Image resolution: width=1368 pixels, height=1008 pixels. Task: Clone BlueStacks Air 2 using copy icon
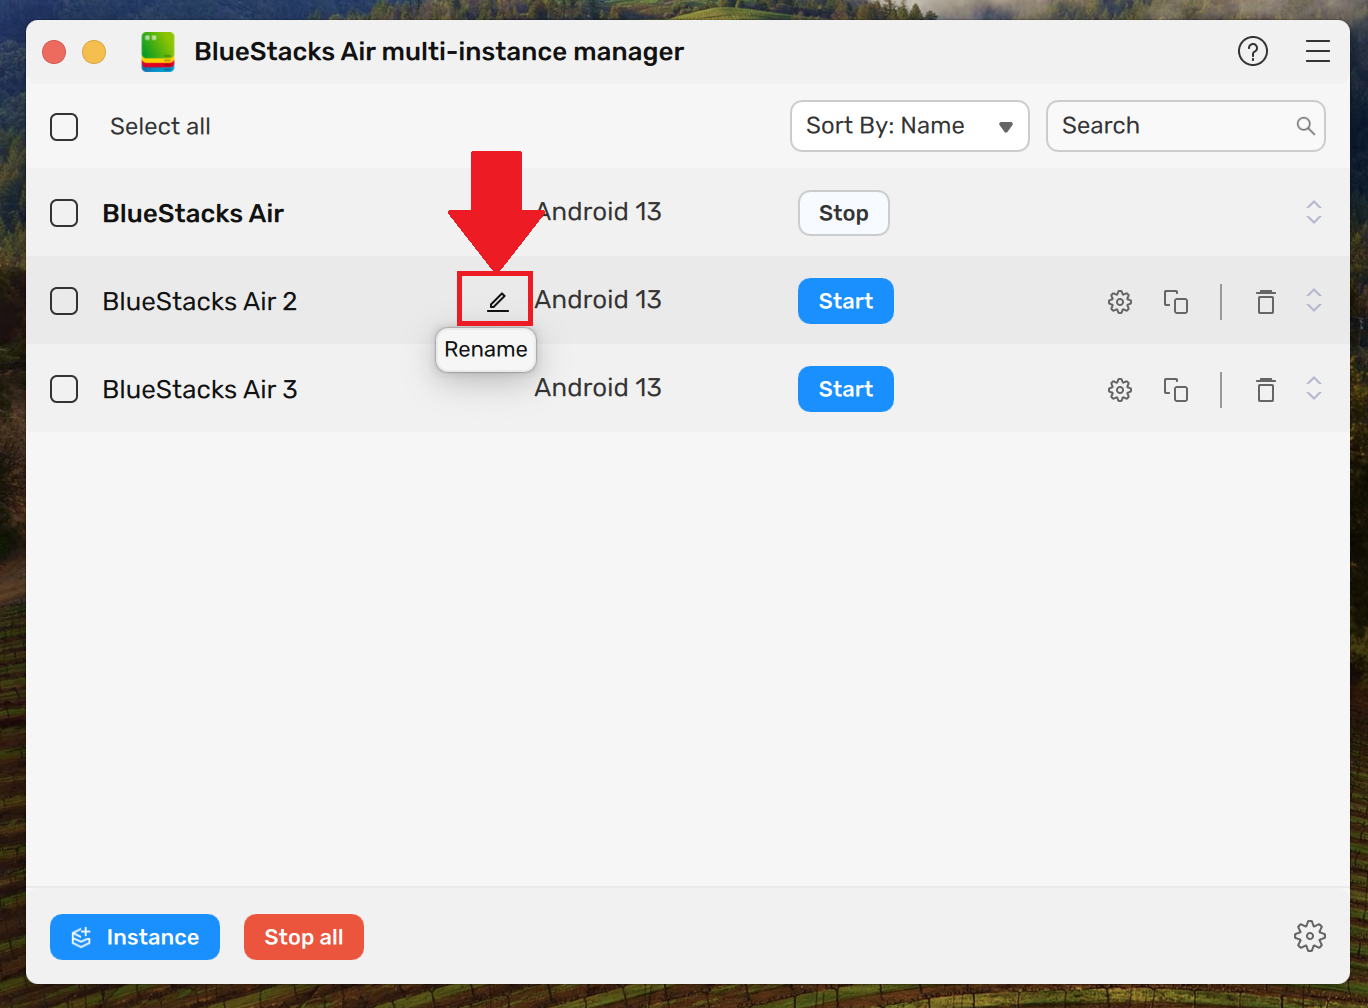point(1176,301)
